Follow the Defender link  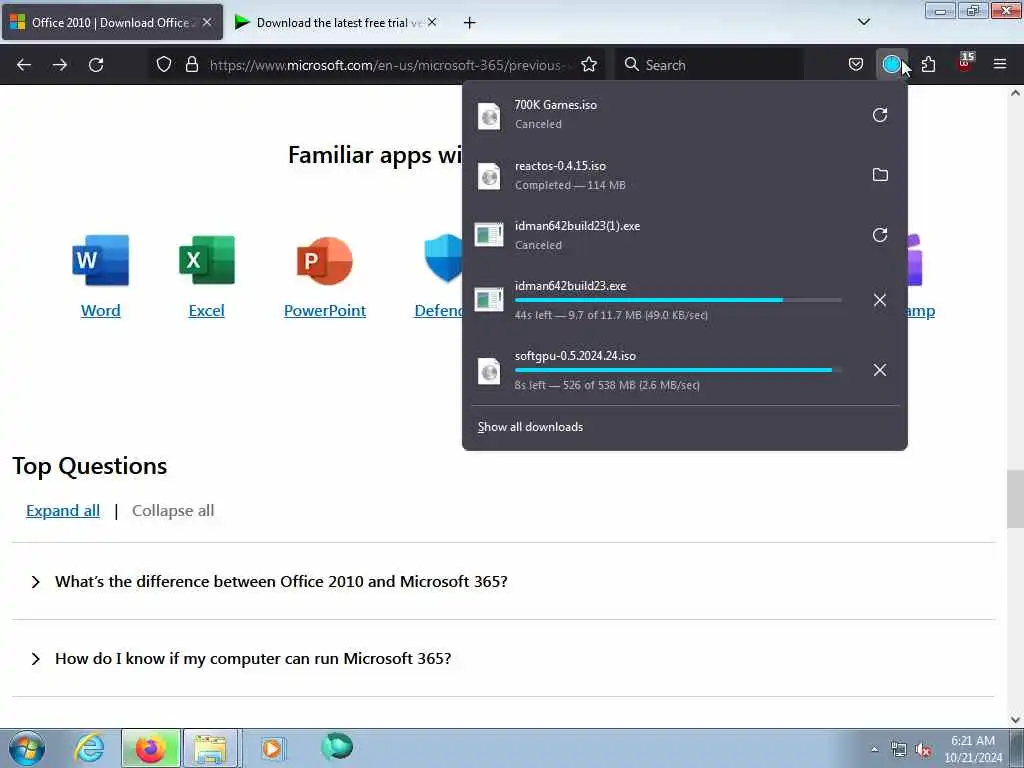(438, 311)
